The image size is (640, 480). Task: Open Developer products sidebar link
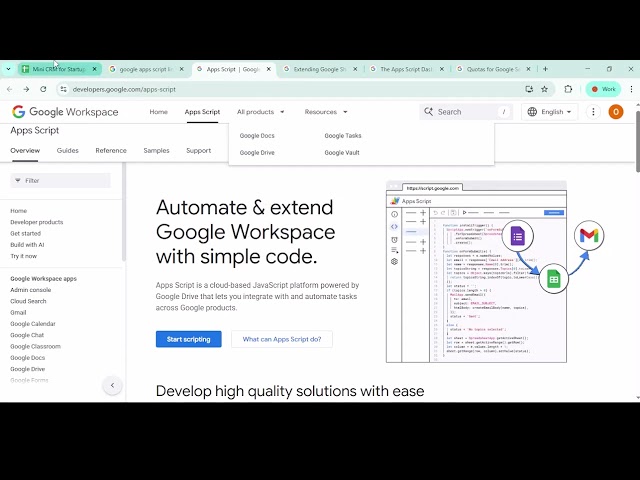pyautogui.click(x=37, y=222)
